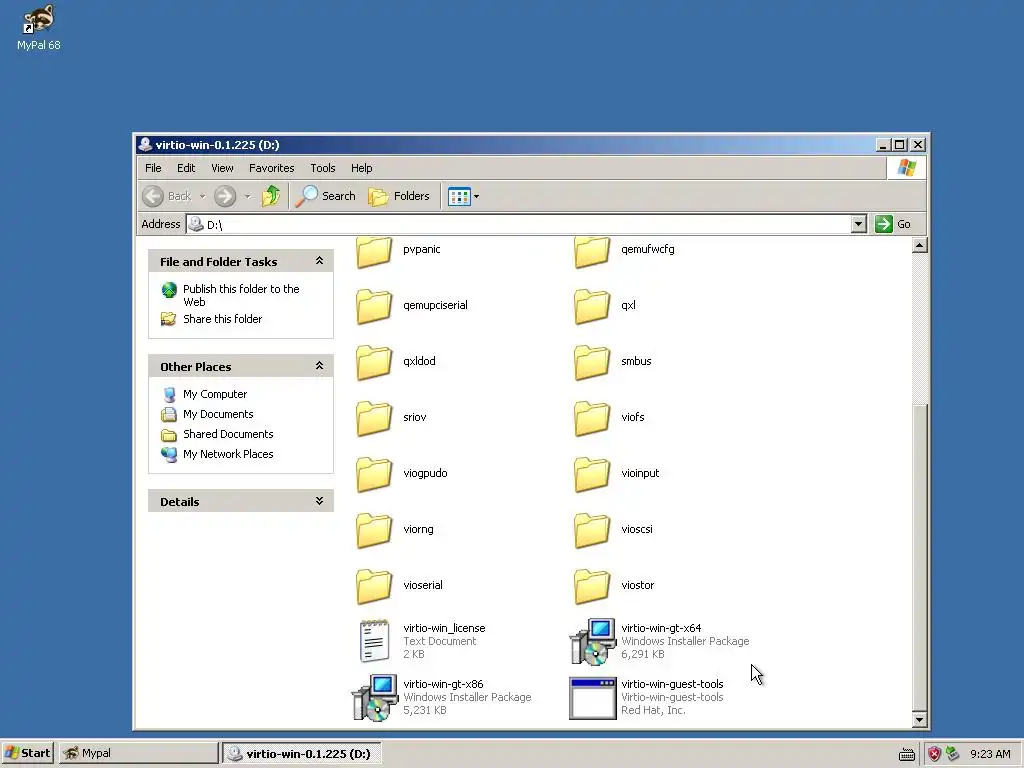Click the taskbar clock showing 9:23 AM

coord(990,754)
